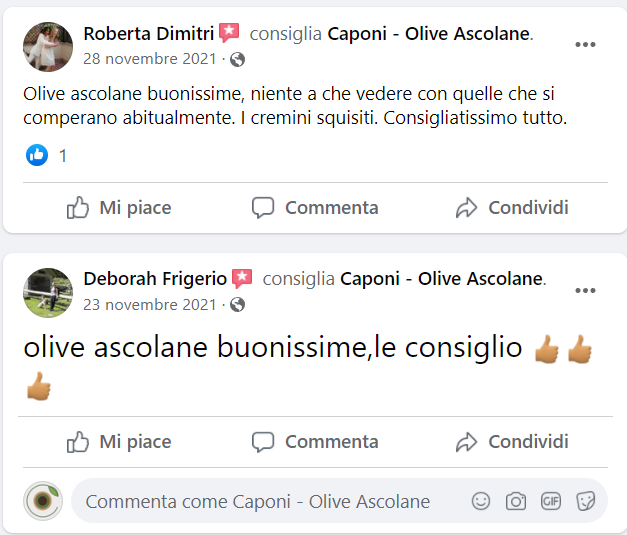Image resolution: width=627 pixels, height=535 pixels.
Task: Click the sticker icon in comment box
Action: 586,501
